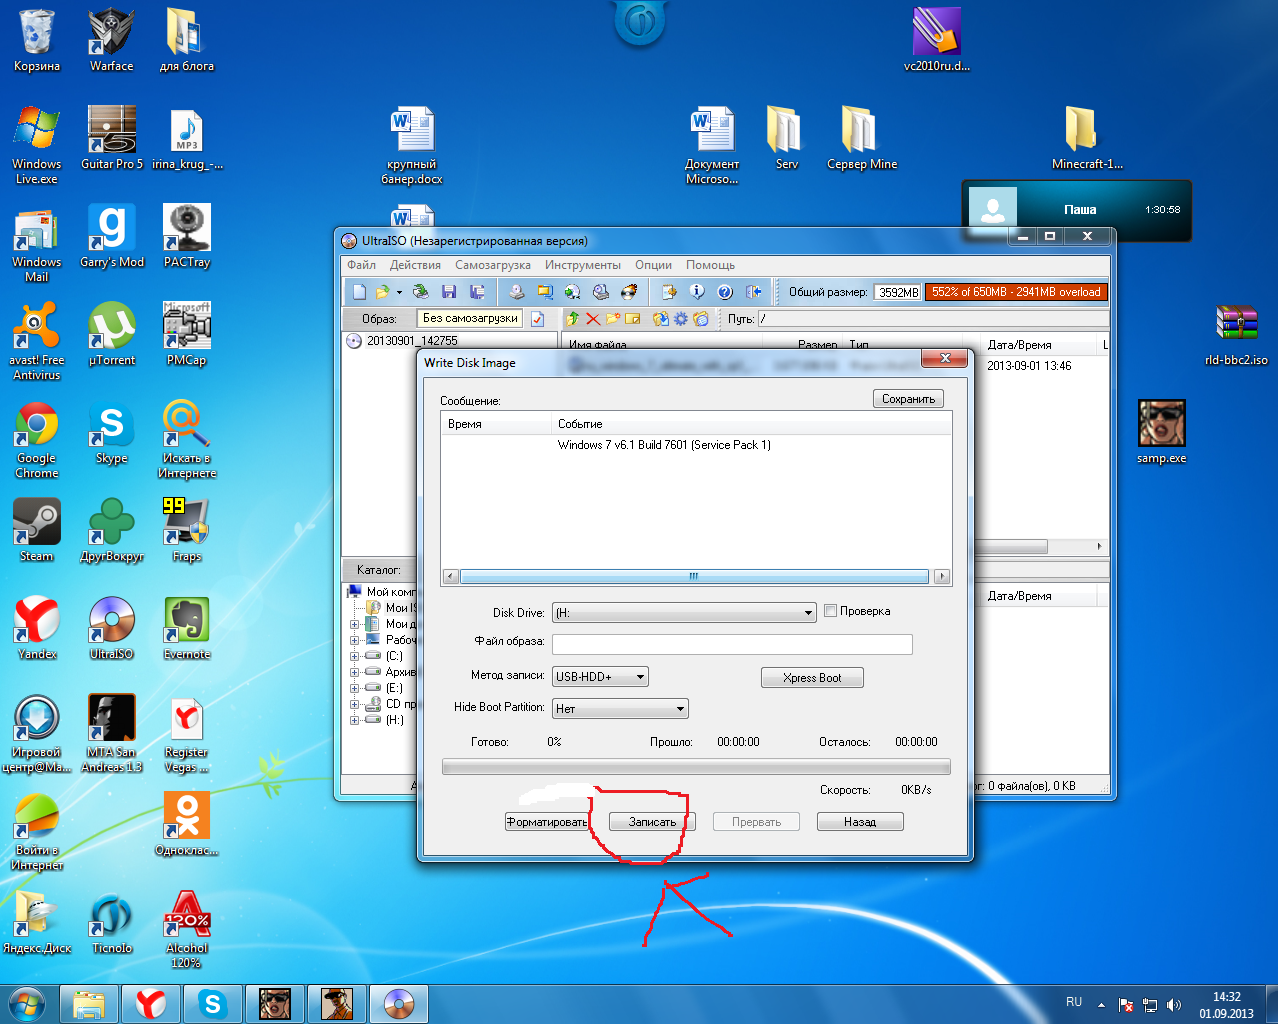Click the Прервать button
Viewport: 1278px width, 1024px height.
point(756,822)
